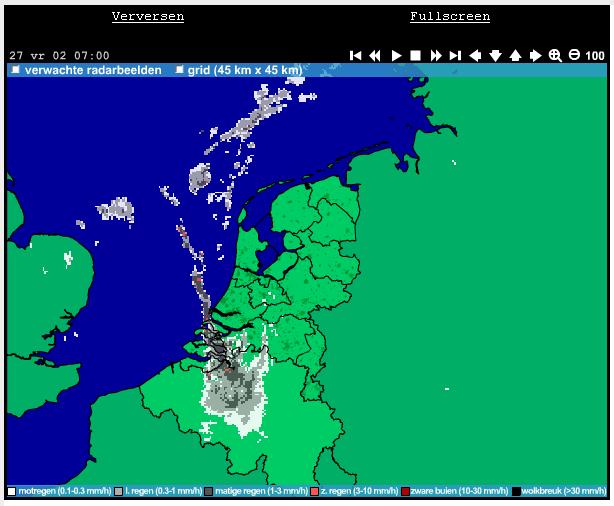Toggle the grid (45 km x 45 km) checkbox
This screenshot has width=614, height=506.
(179, 70)
